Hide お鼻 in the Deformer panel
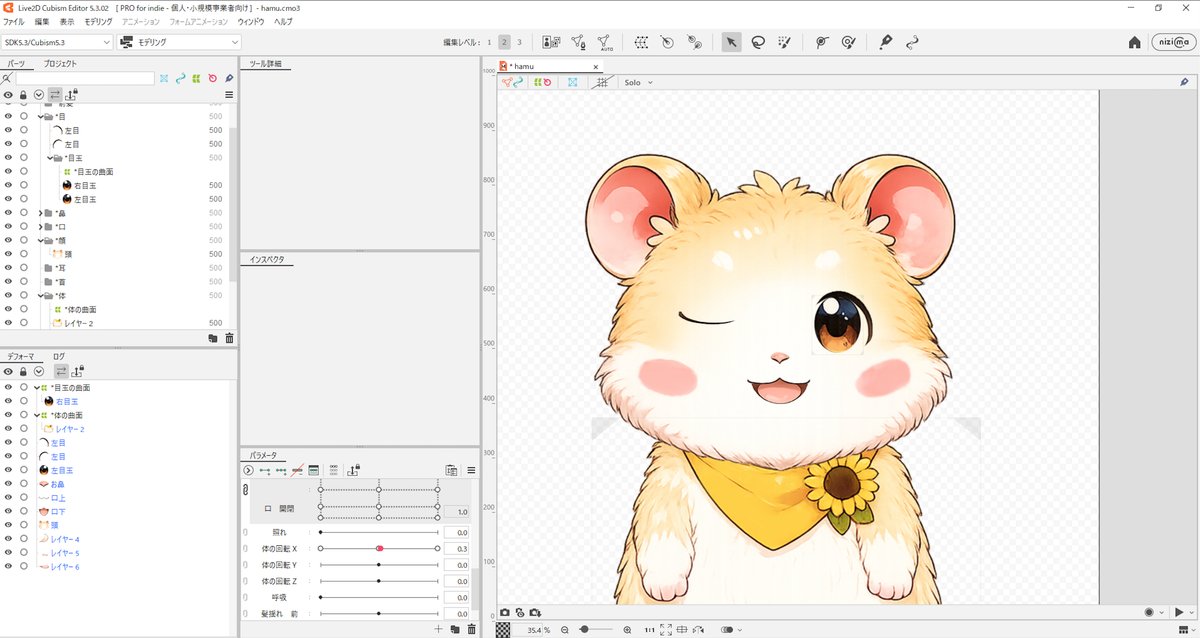Viewport: 1200px width, 638px height. click(8, 484)
